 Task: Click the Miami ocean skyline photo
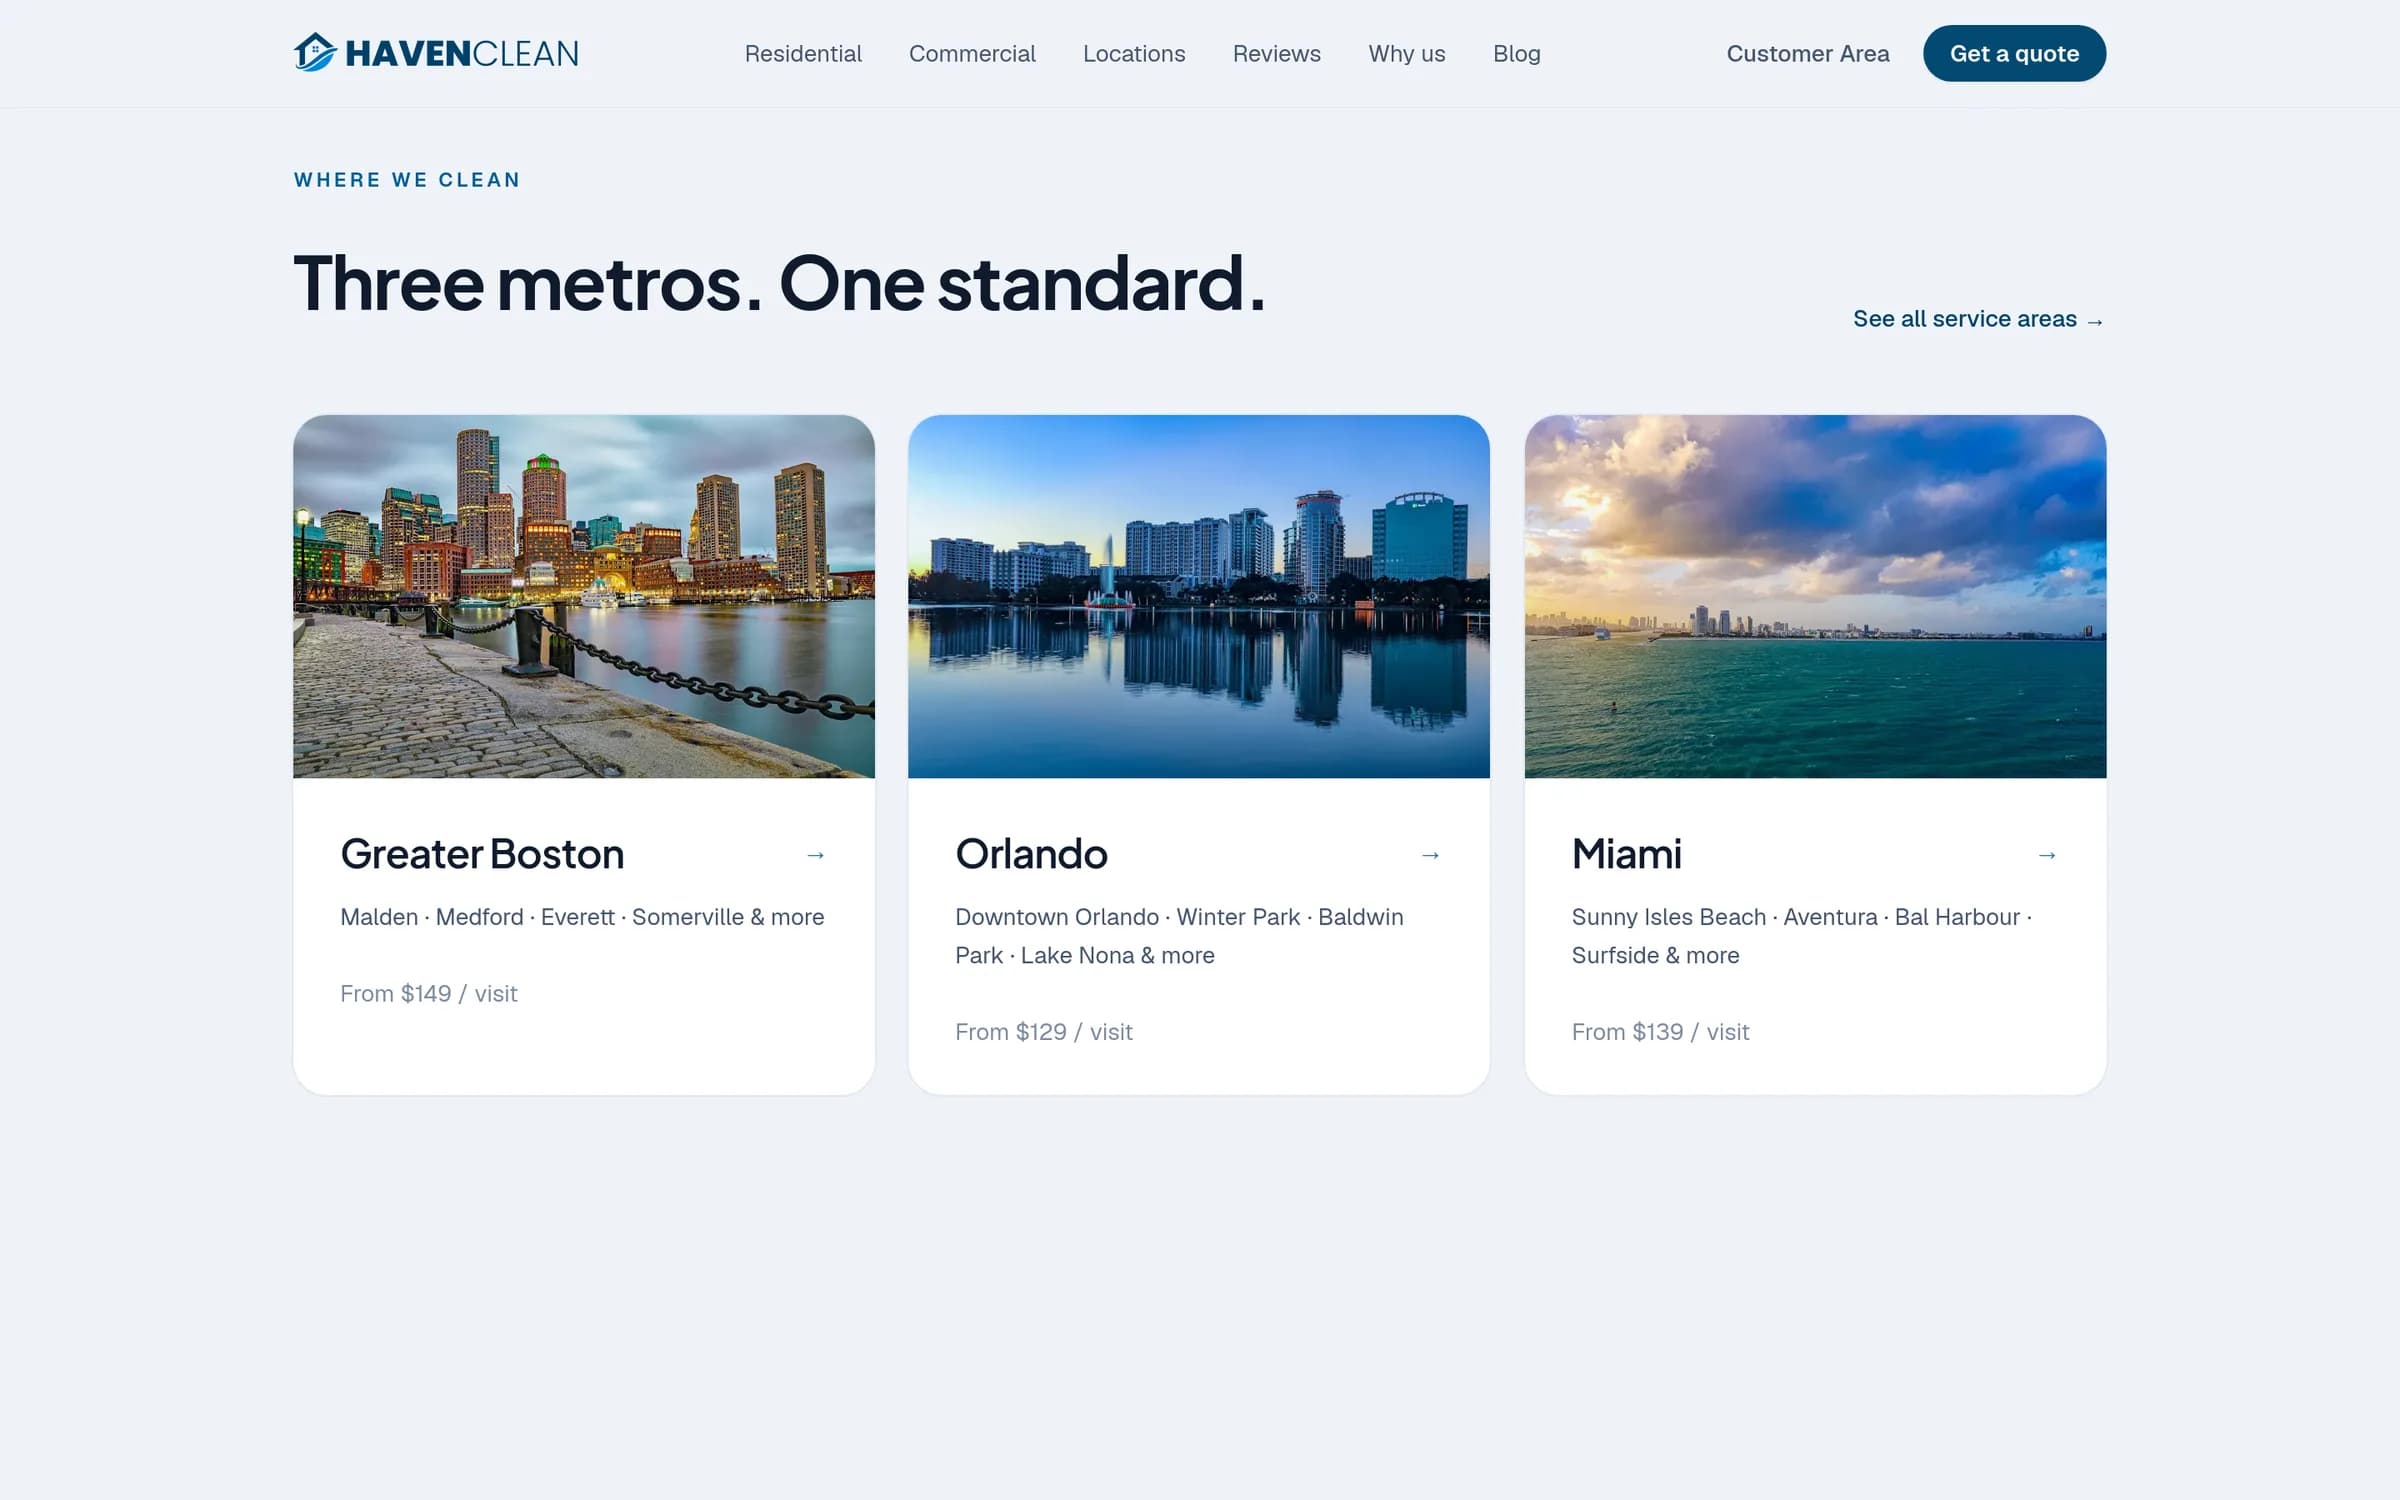[1815, 596]
